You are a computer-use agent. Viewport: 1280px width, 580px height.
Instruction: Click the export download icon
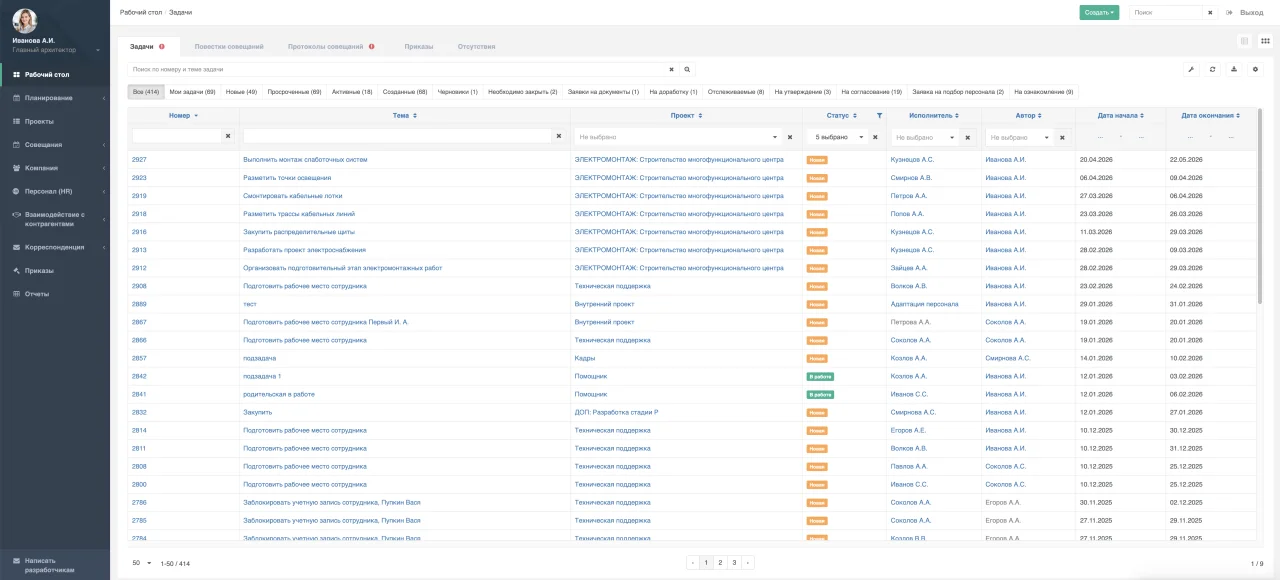[1234, 69]
